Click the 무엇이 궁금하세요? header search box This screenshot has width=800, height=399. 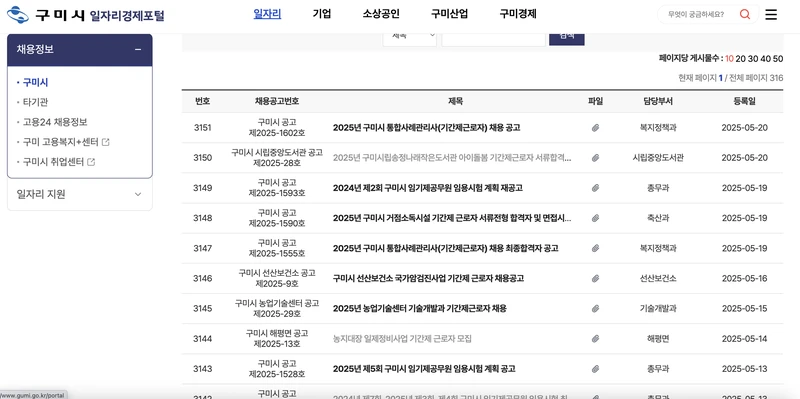(x=696, y=14)
